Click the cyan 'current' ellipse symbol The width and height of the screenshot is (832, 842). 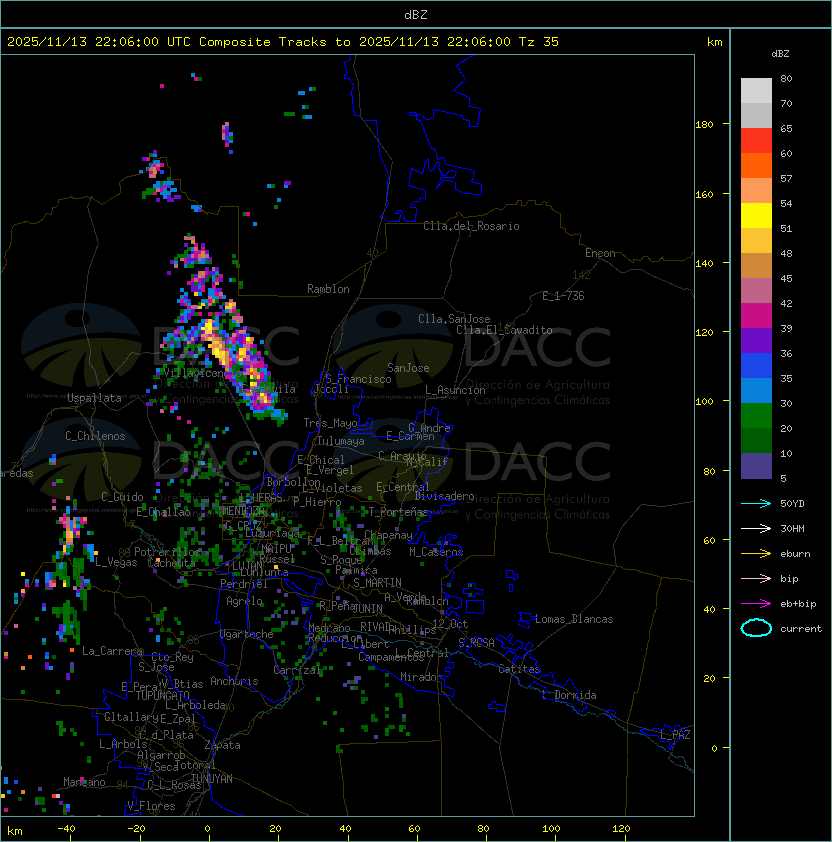tap(756, 628)
